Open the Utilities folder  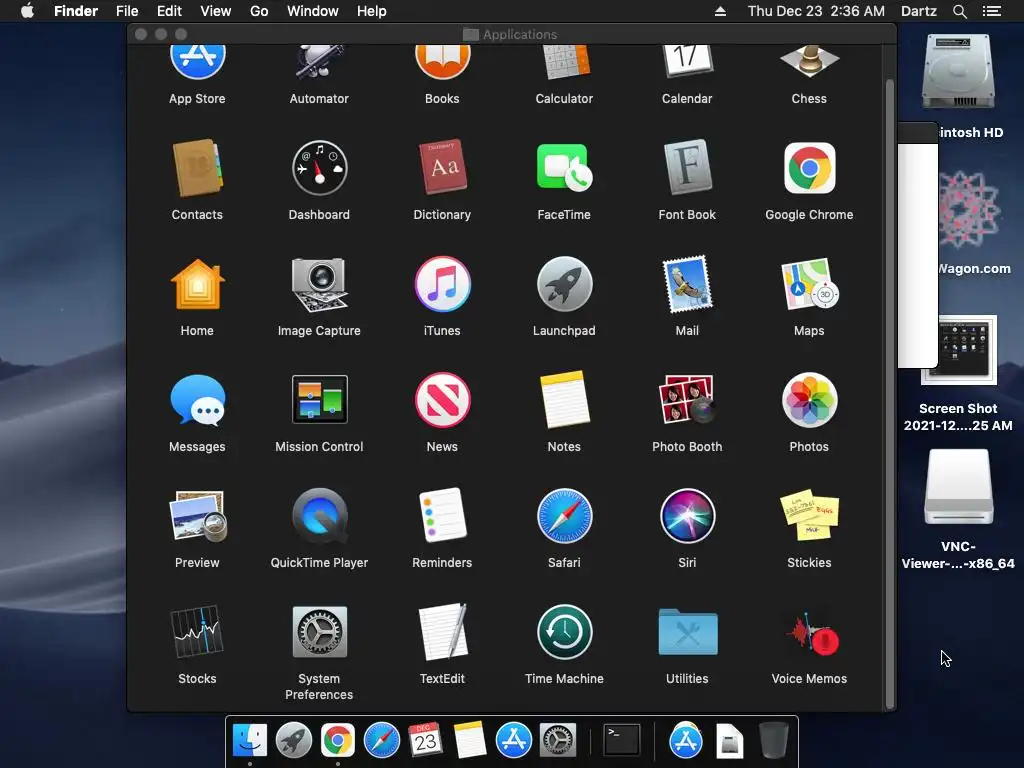click(687, 632)
